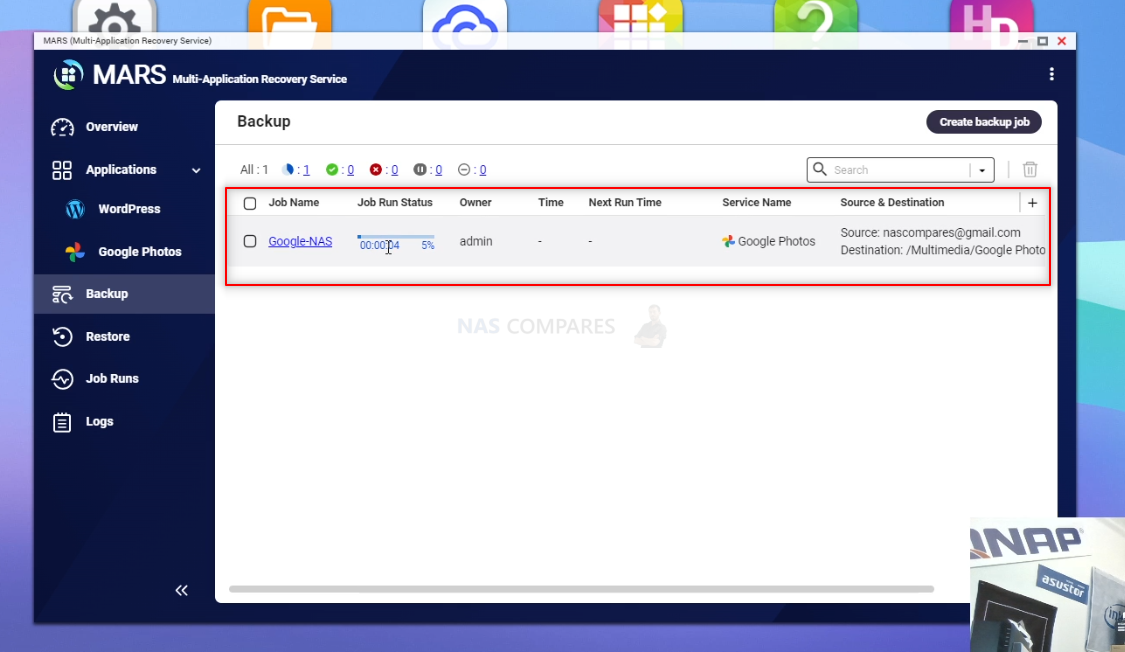Click the stopped status minus icon

tap(464, 170)
